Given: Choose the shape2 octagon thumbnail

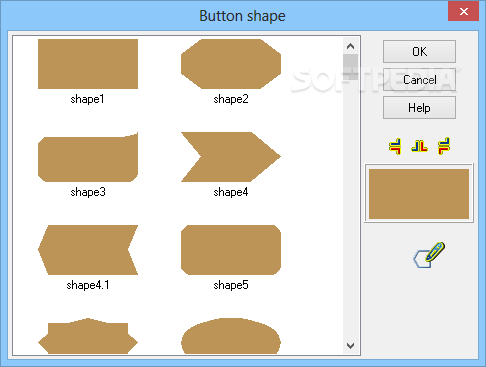Looking at the screenshot, I should [x=231, y=64].
